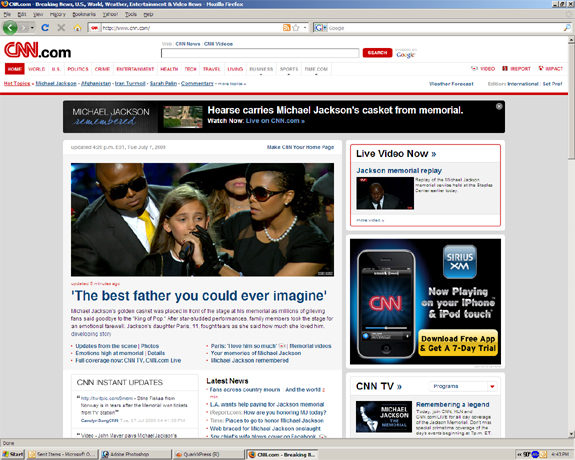Reload the page with the refresh icon
Screen dimensions: 575x460
(x=45, y=28)
